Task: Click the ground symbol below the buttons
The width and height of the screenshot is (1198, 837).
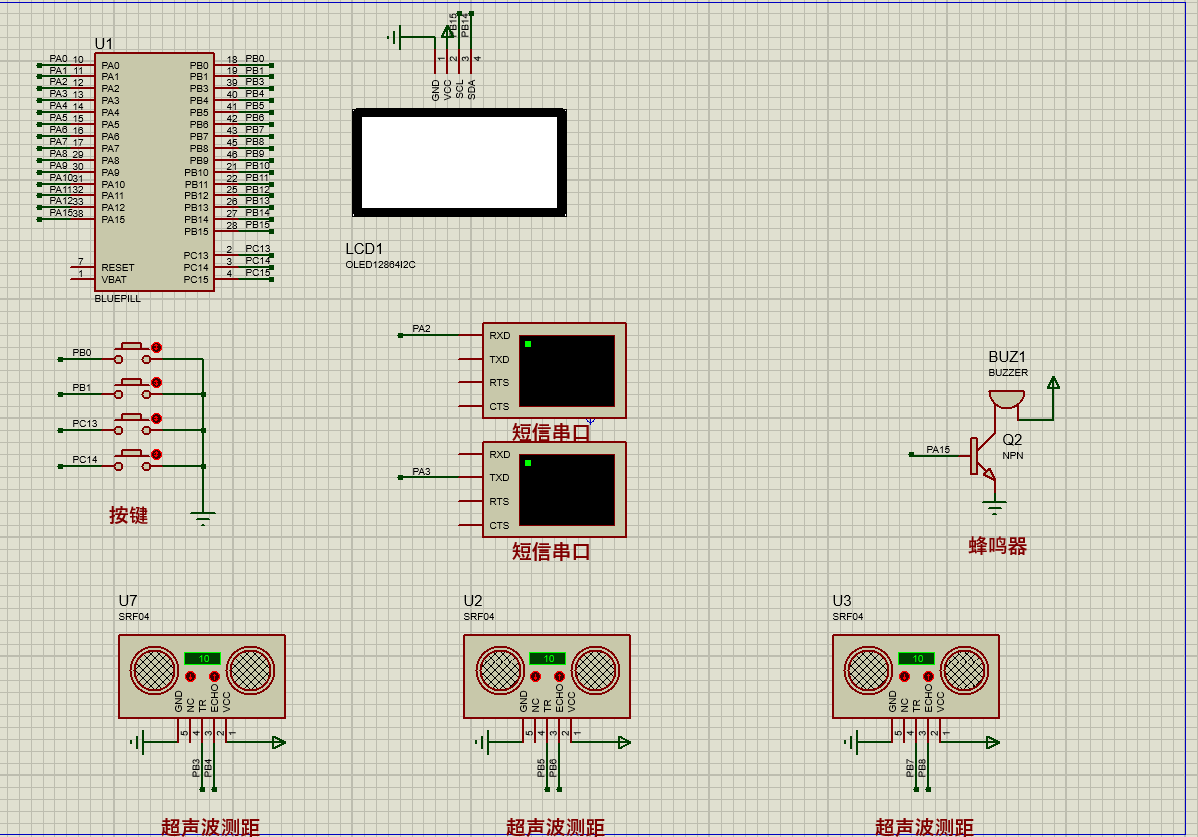Action: point(203,519)
